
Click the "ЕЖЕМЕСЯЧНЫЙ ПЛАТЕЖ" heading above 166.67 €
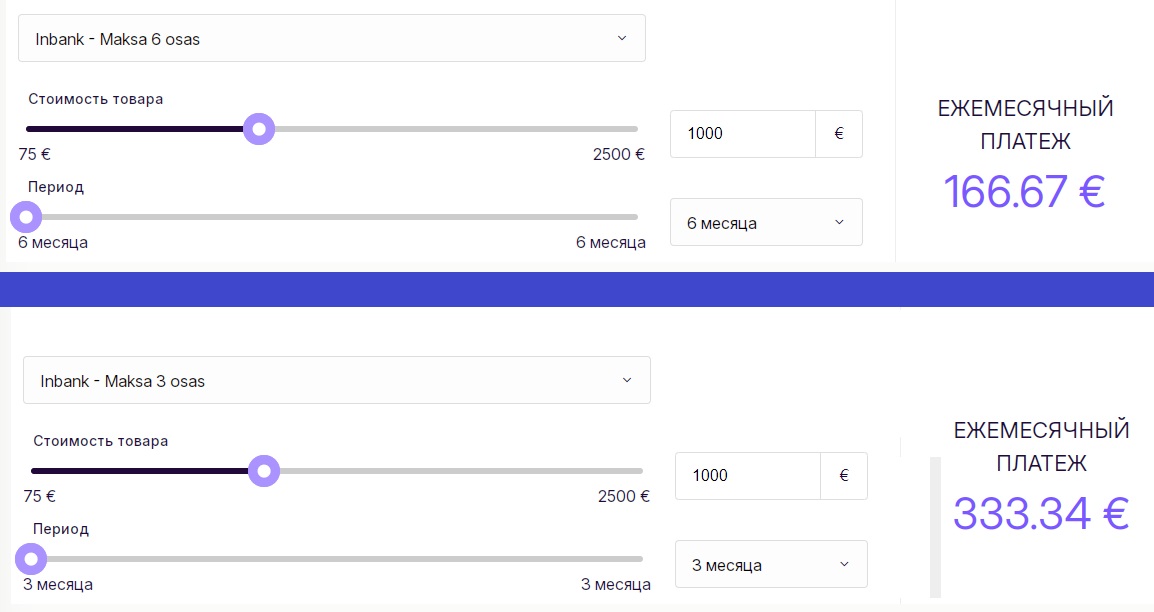coord(1025,125)
